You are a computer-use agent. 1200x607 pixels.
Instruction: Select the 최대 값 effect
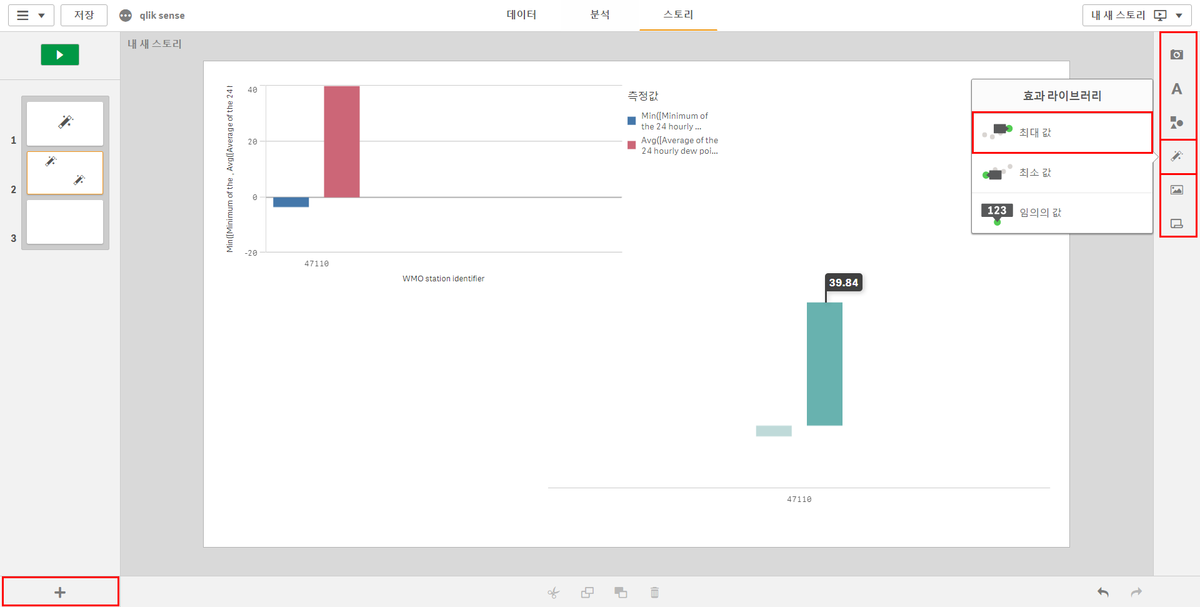pyautogui.click(x=1061, y=132)
